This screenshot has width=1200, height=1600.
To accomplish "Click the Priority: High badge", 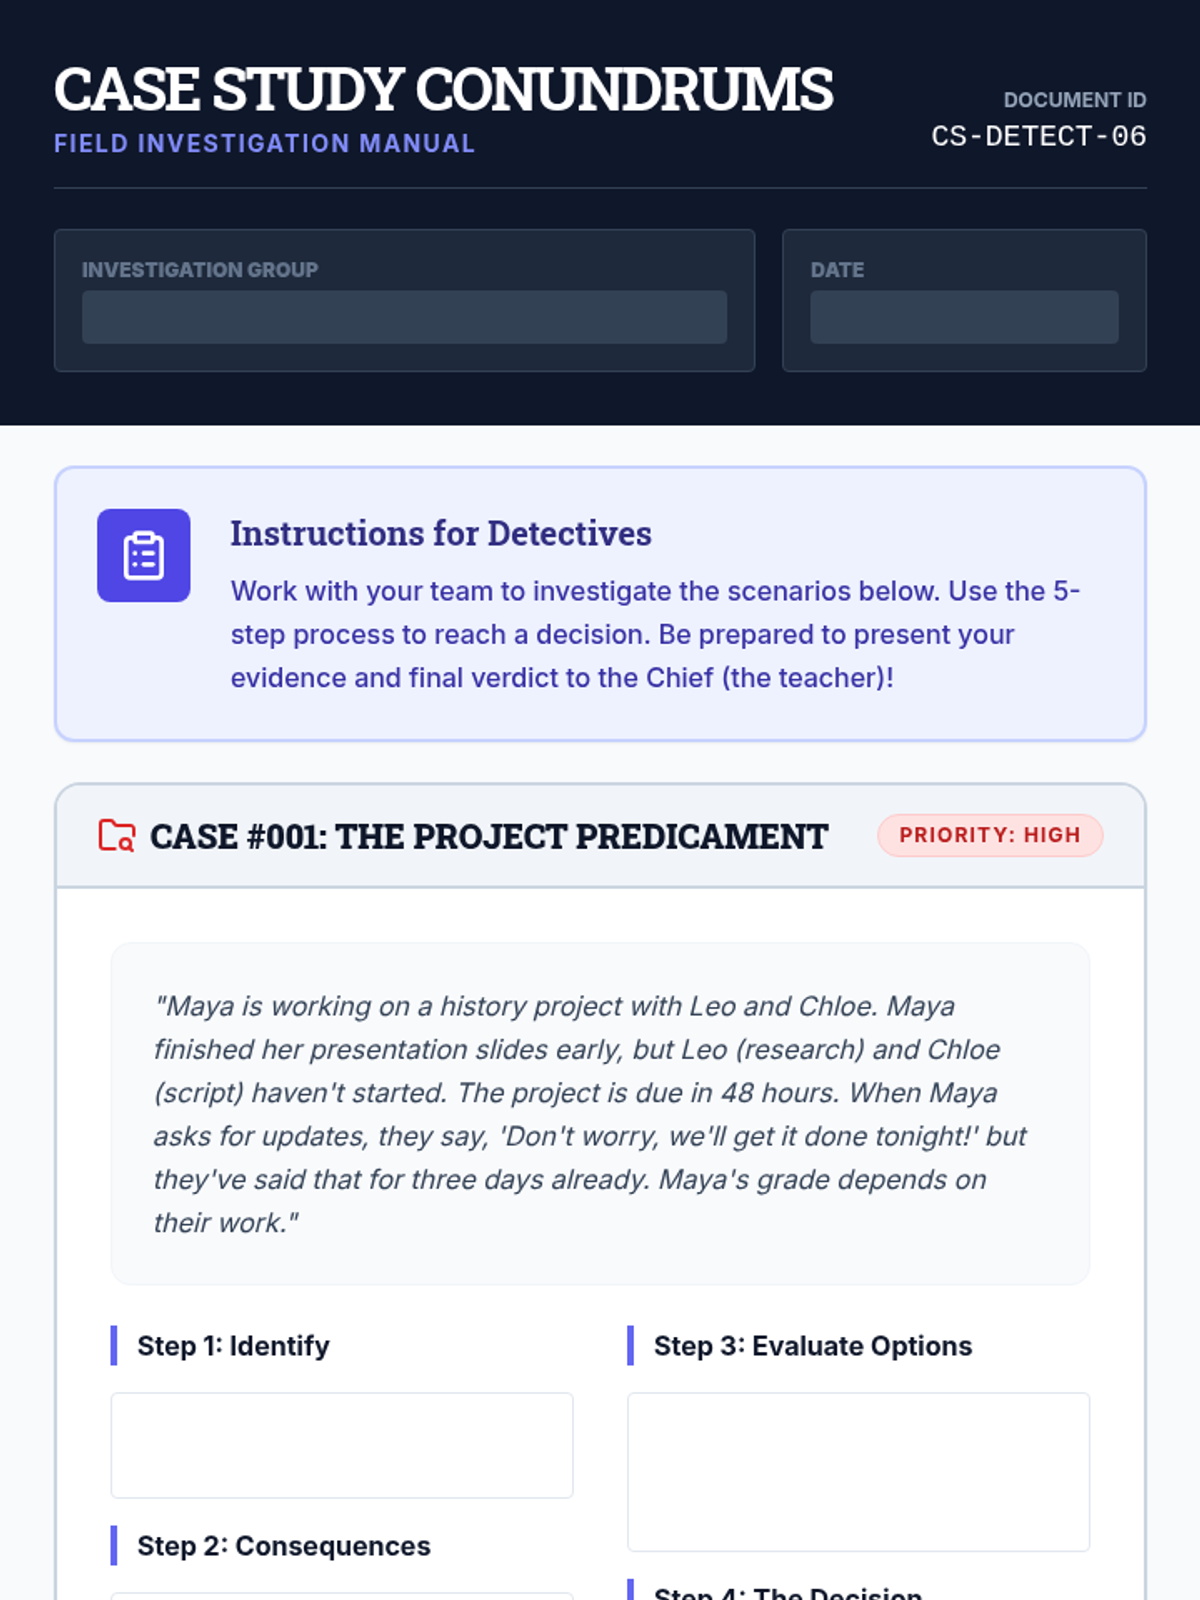I will tap(989, 835).
